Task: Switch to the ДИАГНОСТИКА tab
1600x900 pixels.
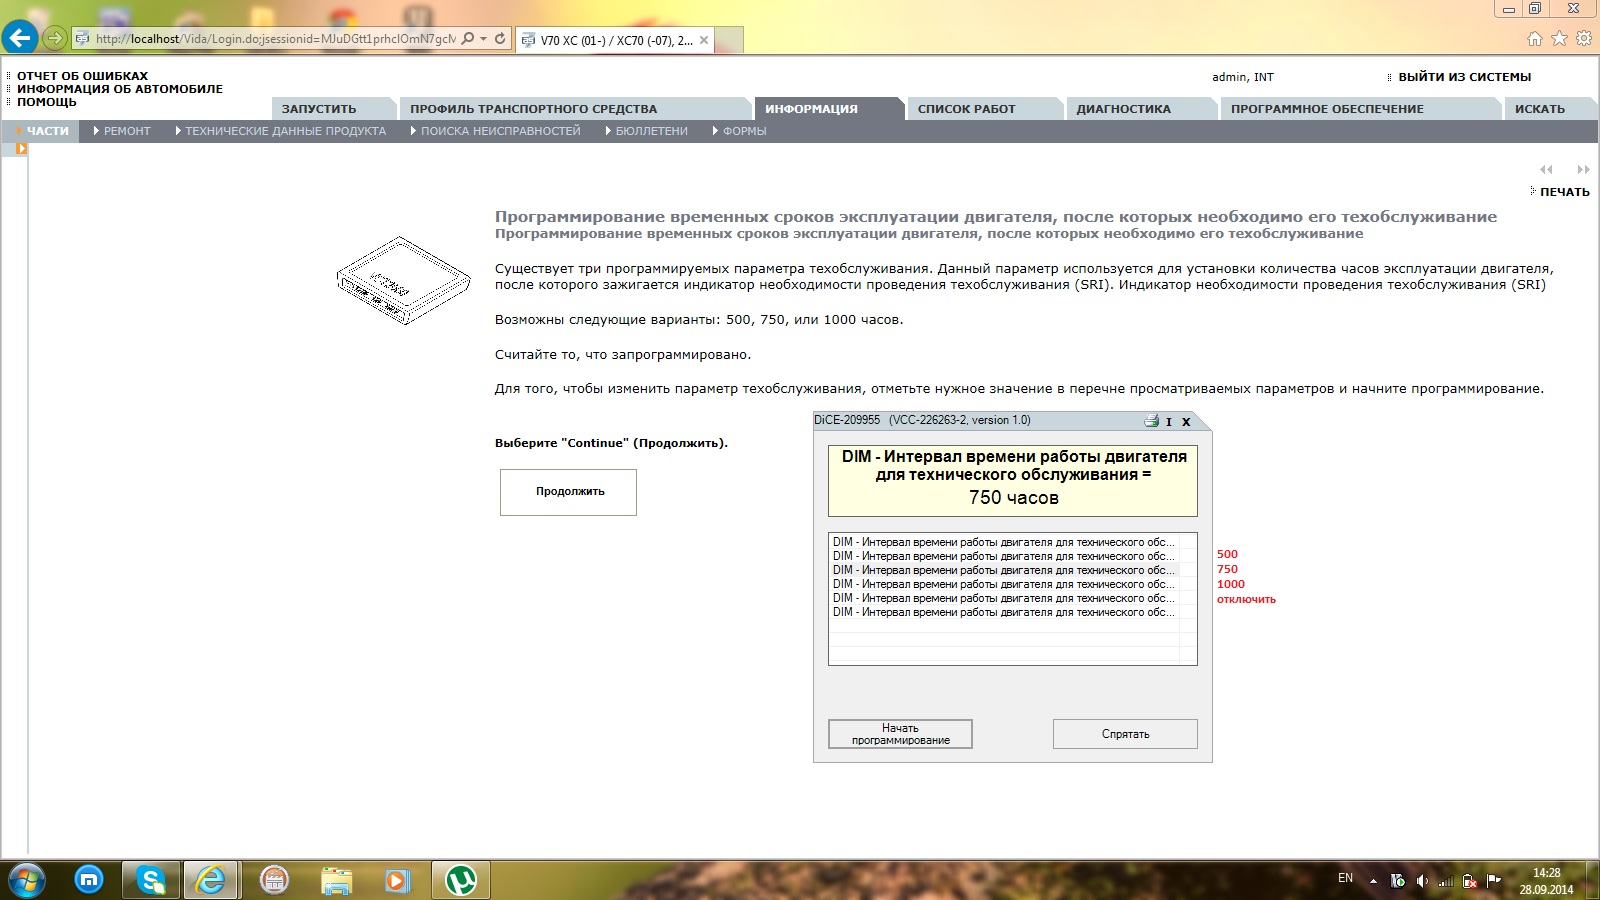Action: click(1123, 109)
